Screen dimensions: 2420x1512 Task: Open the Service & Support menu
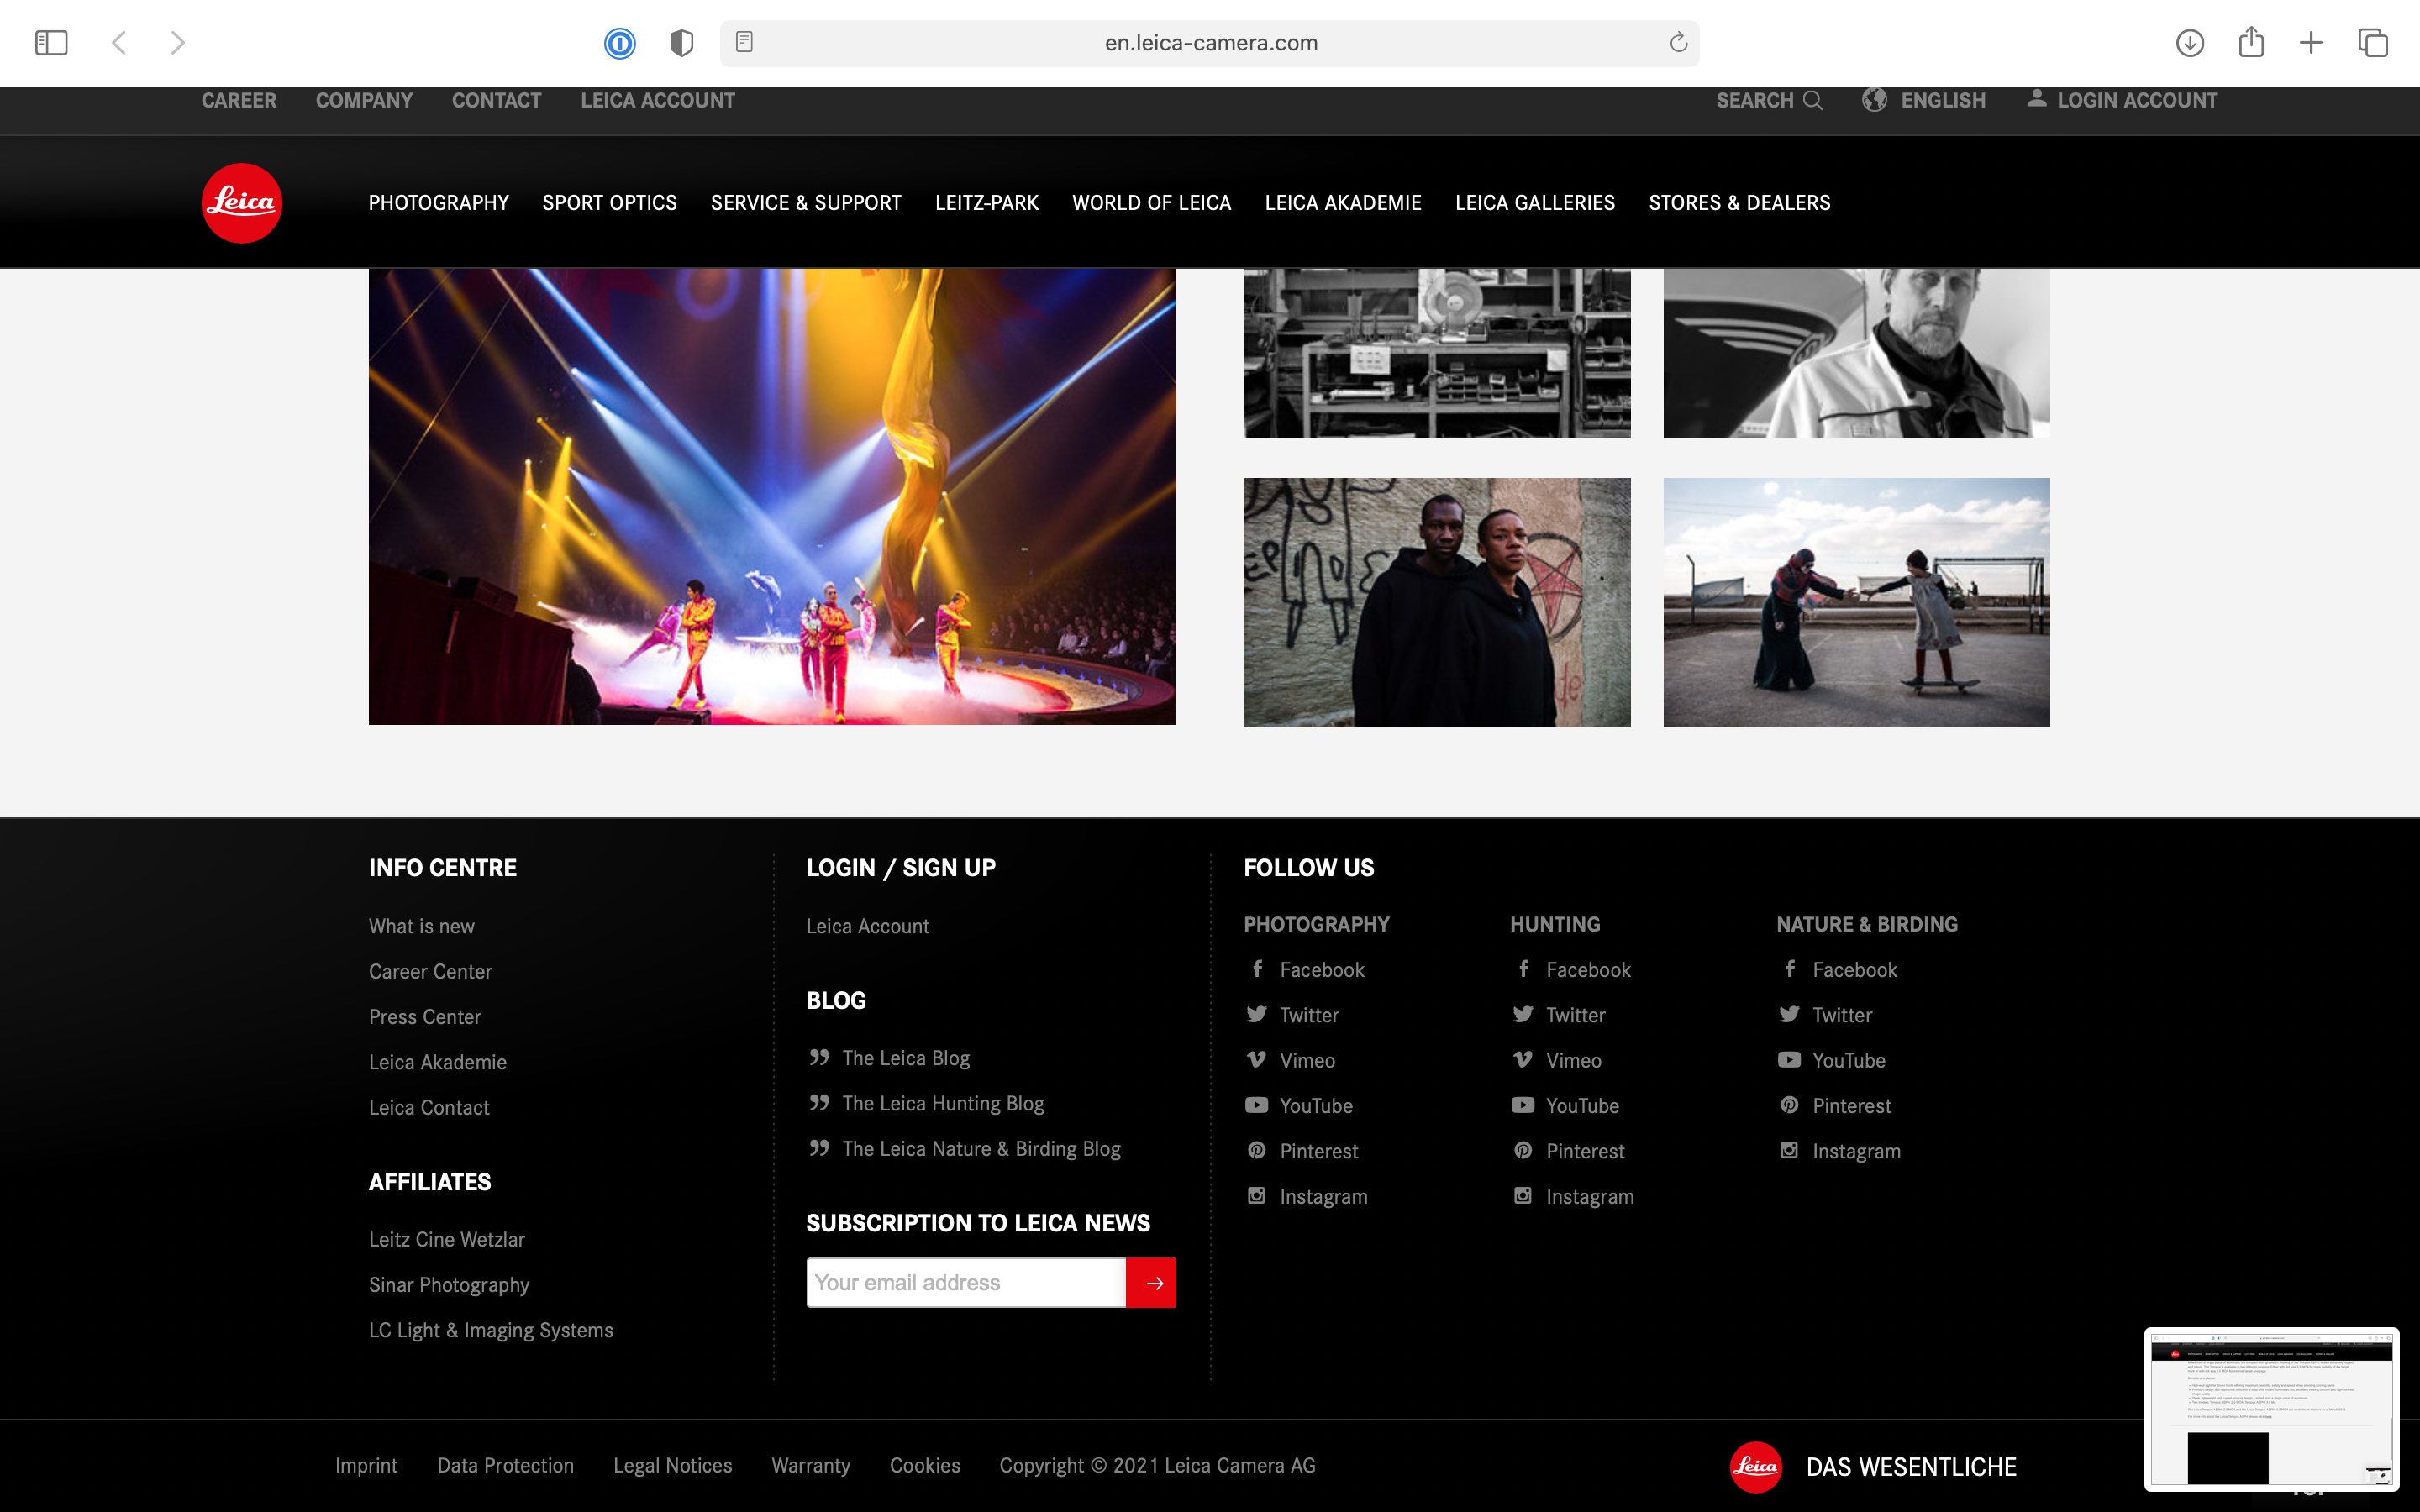806,203
